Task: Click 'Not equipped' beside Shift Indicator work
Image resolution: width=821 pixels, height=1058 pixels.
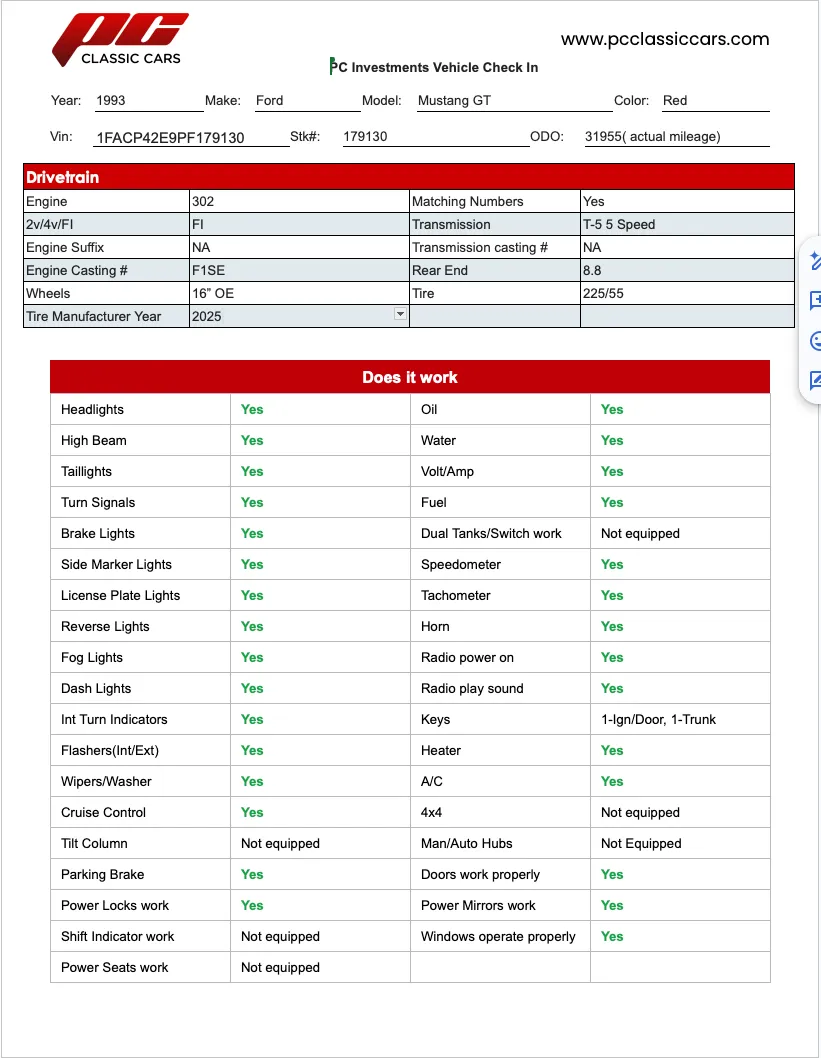Action: pyautogui.click(x=281, y=937)
